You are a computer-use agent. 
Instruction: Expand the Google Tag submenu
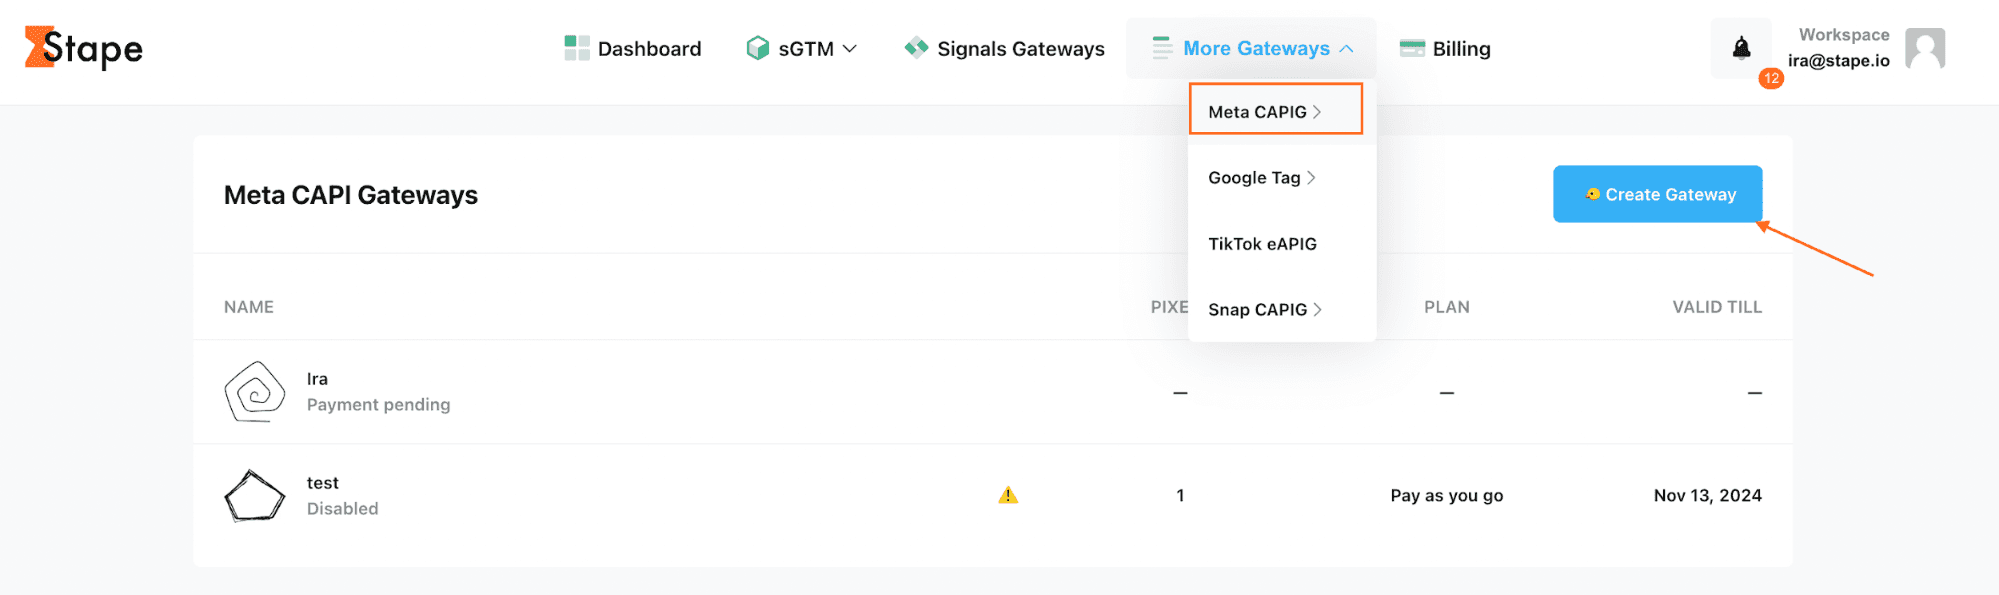point(1262,178)
